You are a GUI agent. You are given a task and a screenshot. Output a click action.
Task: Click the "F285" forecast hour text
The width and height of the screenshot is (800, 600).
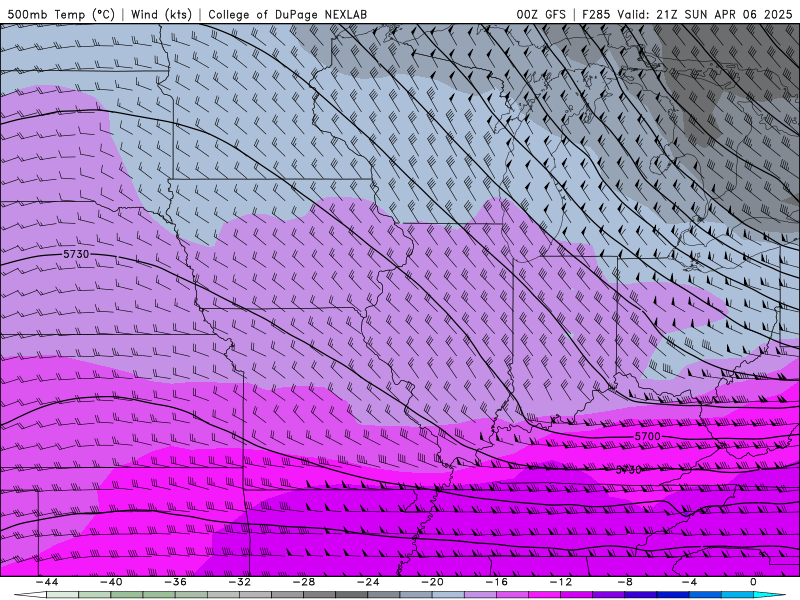tap(596, 14)
